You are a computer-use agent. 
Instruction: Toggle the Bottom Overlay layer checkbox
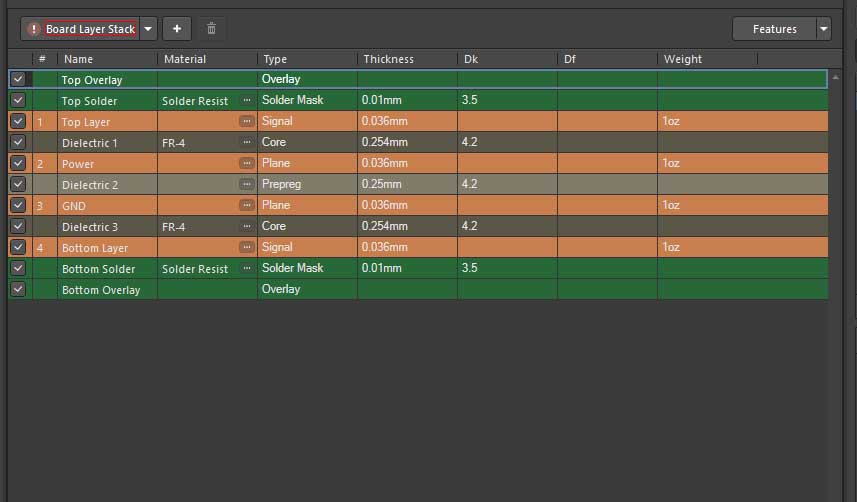click(18, 289)
